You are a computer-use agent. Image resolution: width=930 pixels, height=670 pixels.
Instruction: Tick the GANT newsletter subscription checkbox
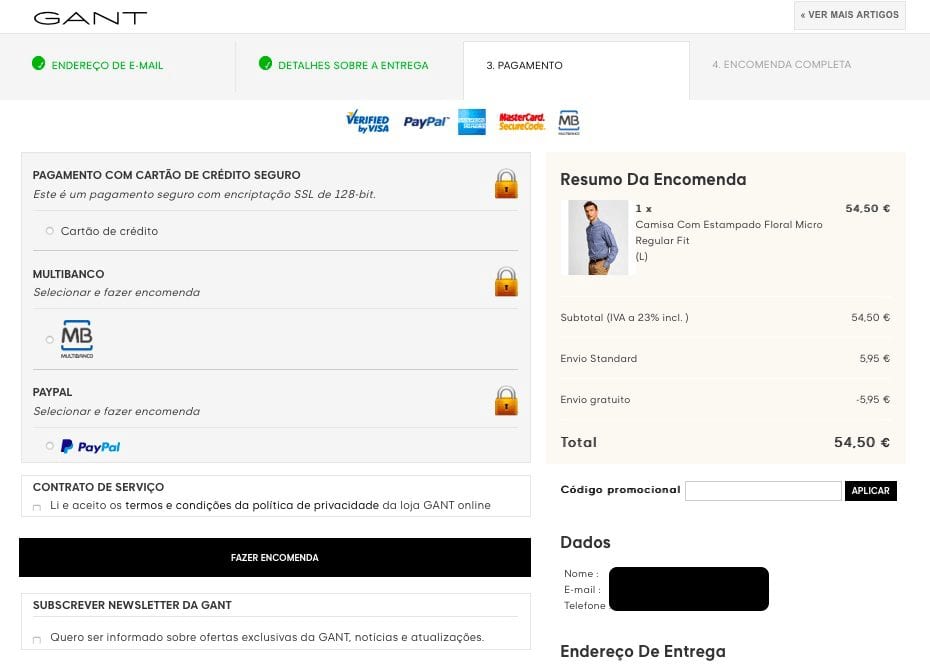tap(37, 640)
